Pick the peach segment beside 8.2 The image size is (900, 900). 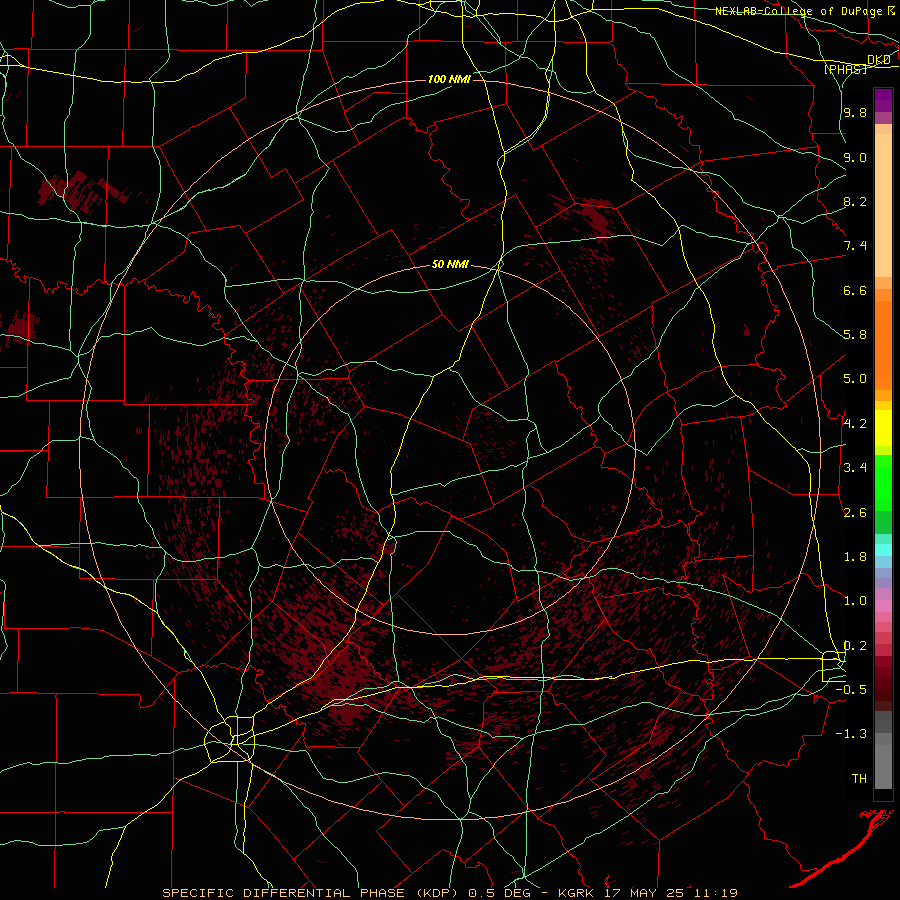(883, 205)
